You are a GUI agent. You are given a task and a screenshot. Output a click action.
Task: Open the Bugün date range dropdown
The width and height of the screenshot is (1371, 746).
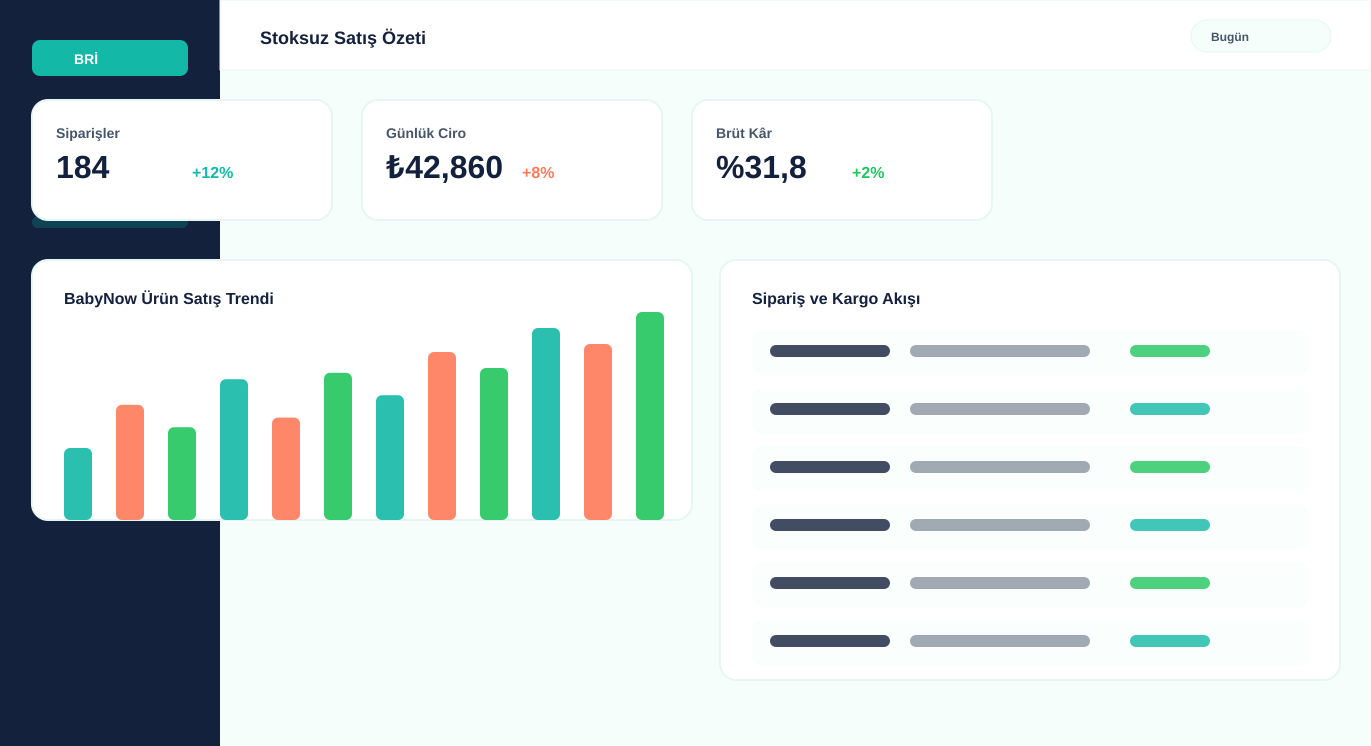[x=1261, y=36]
